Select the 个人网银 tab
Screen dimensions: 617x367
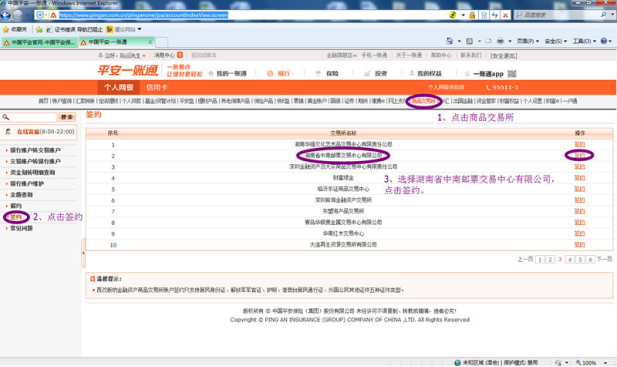tap(118, 87)
